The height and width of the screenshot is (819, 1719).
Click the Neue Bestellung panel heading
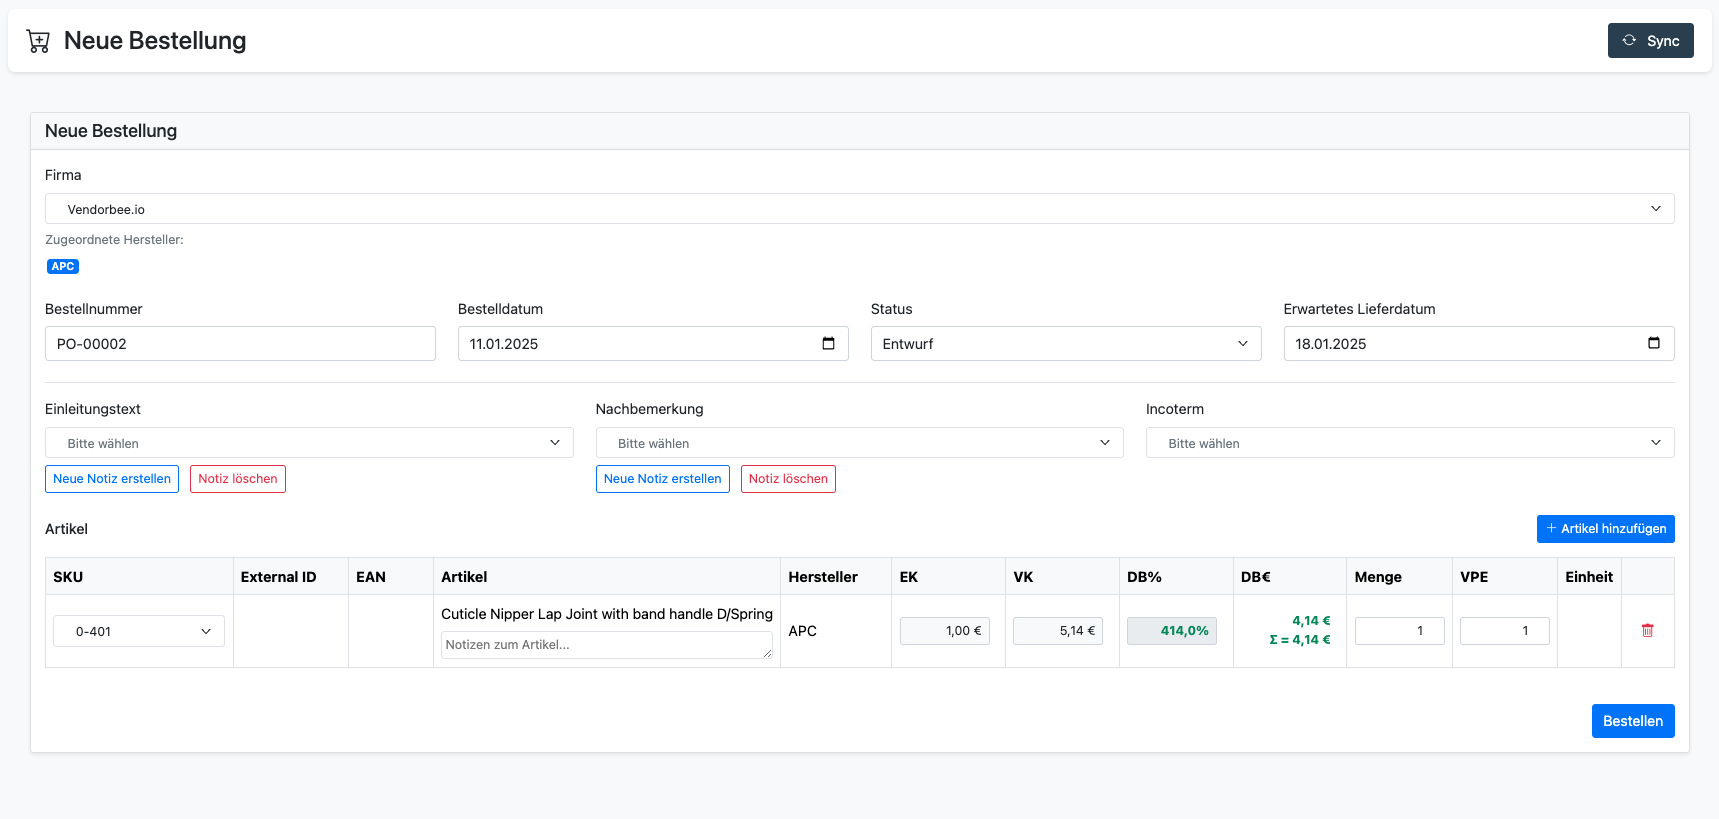(x=111, y=131)
